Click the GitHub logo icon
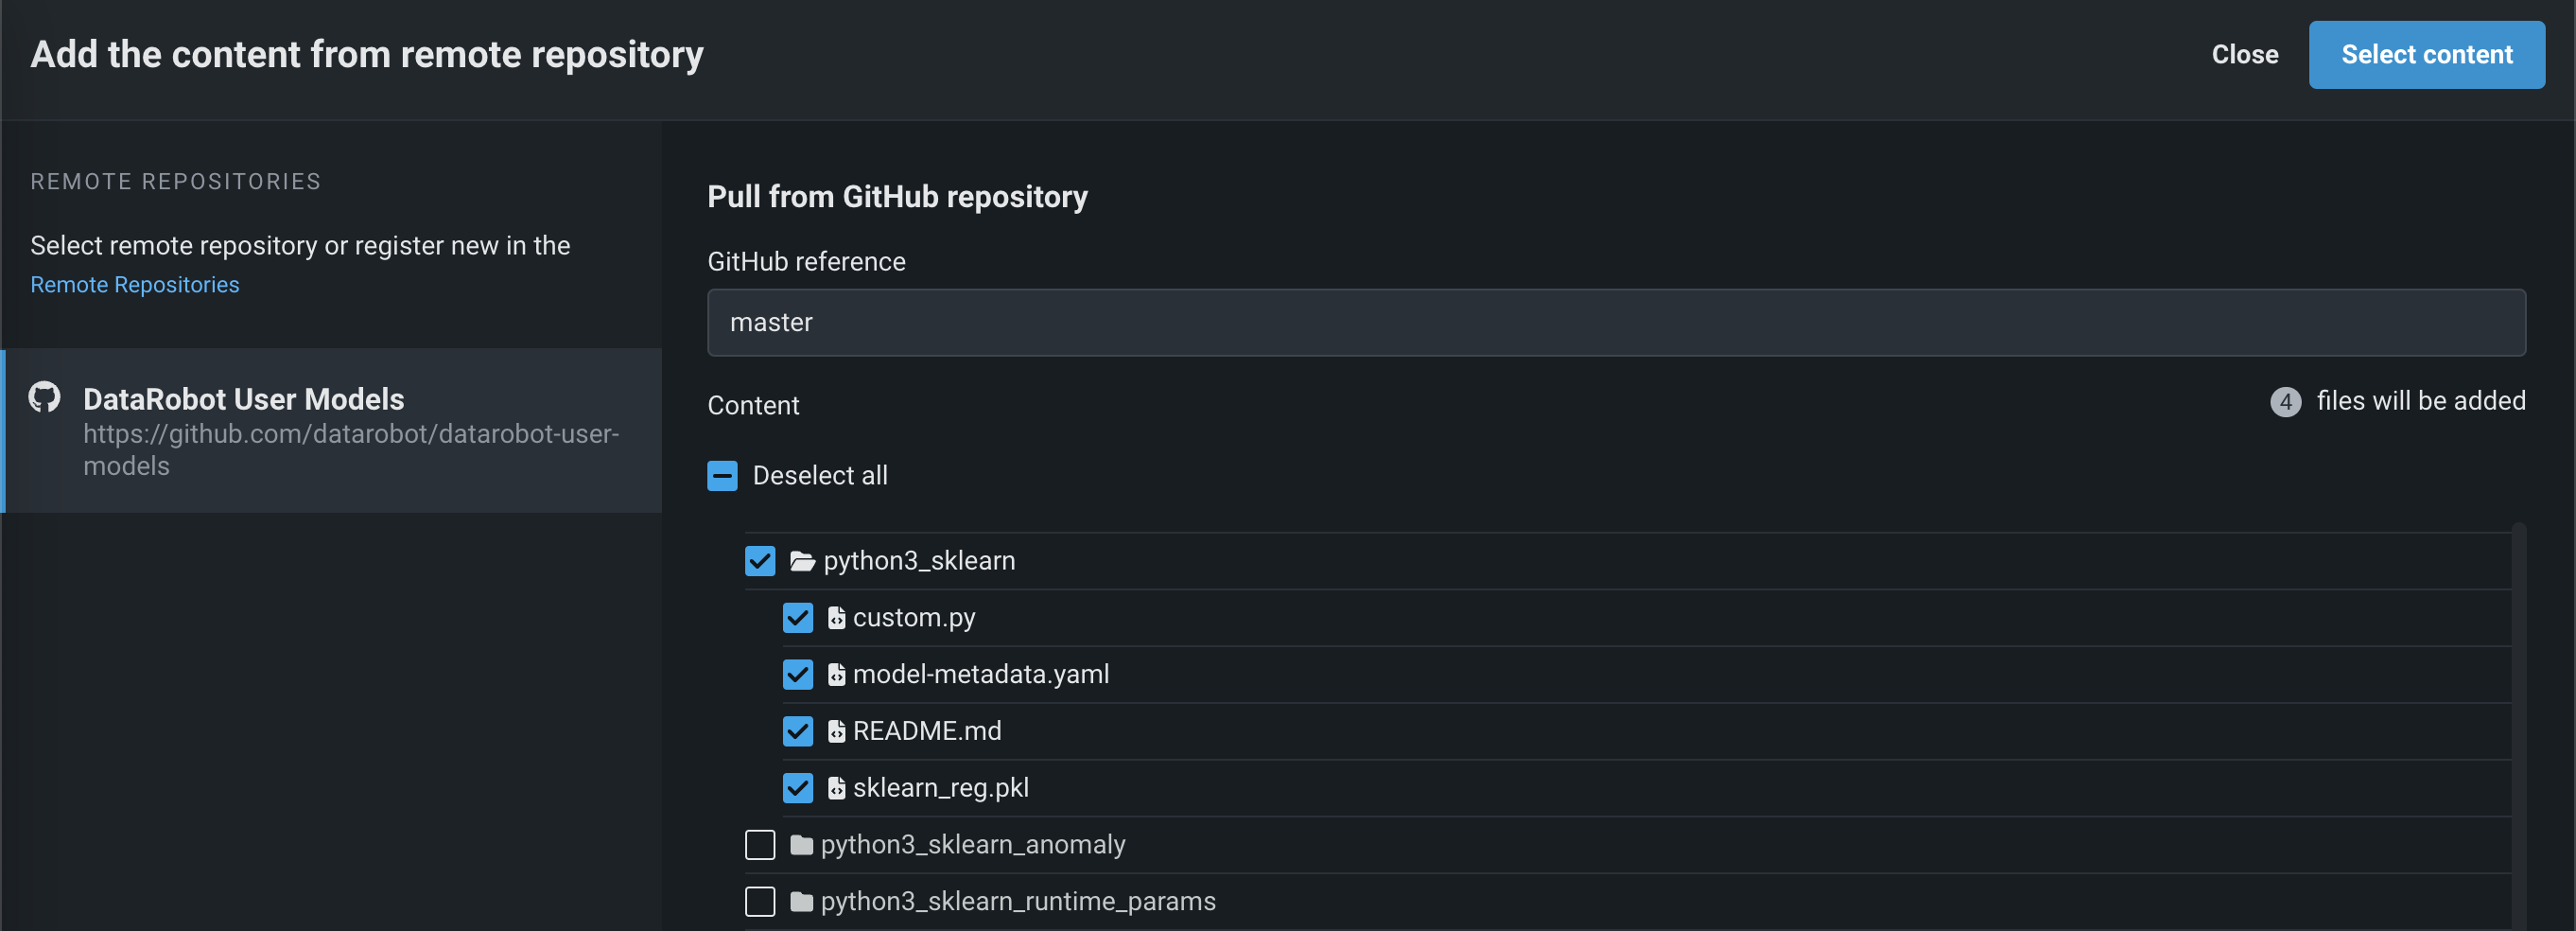Screen dimensions: 2576x931 (44, 397)
